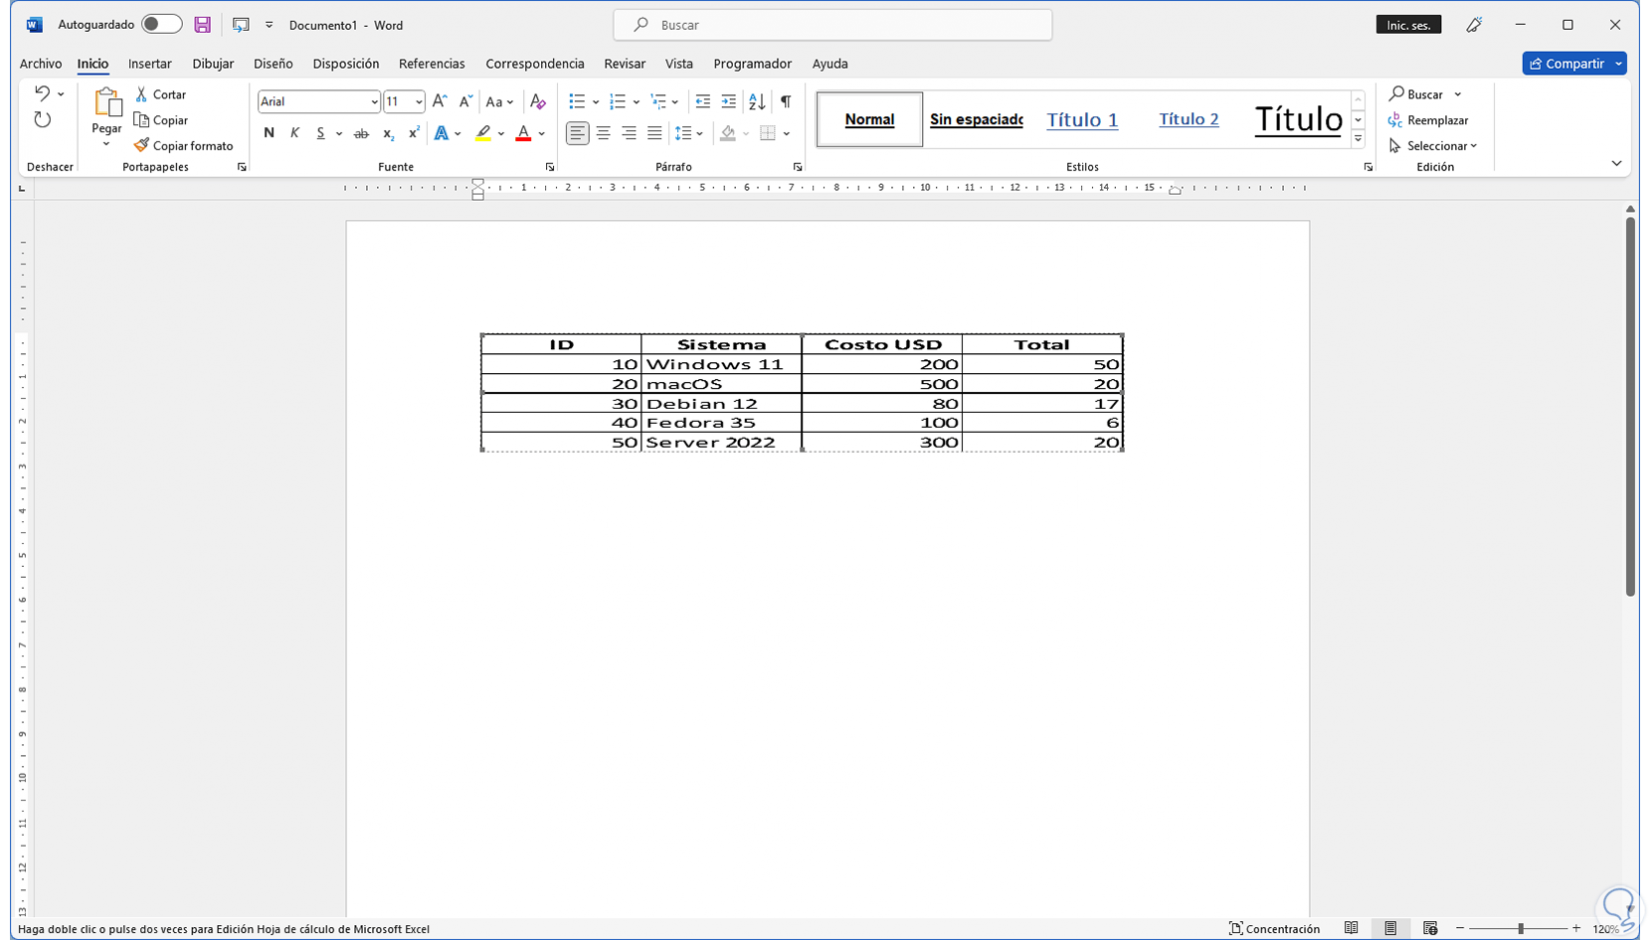The height and width of the screenshot is (940, 1650).
Task: Open the Archivo menu
Action: pos(41,64)
